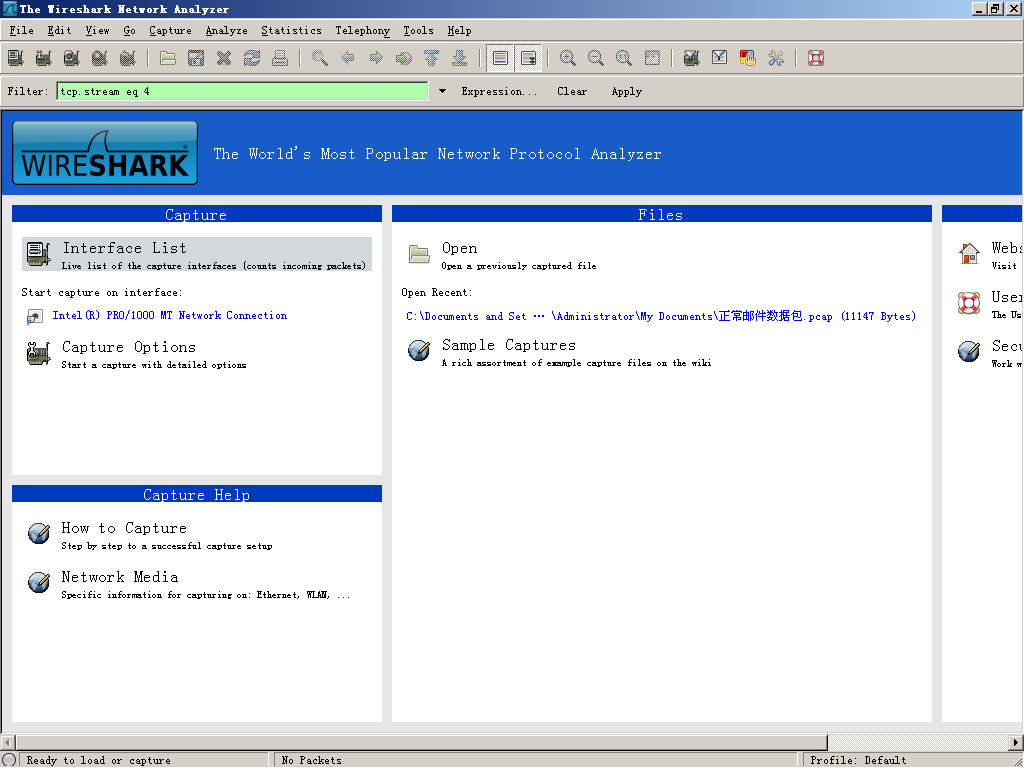Open Sample Captures wiki entry
Viewport: 1024px width, 768px height.
click(560, 352)
